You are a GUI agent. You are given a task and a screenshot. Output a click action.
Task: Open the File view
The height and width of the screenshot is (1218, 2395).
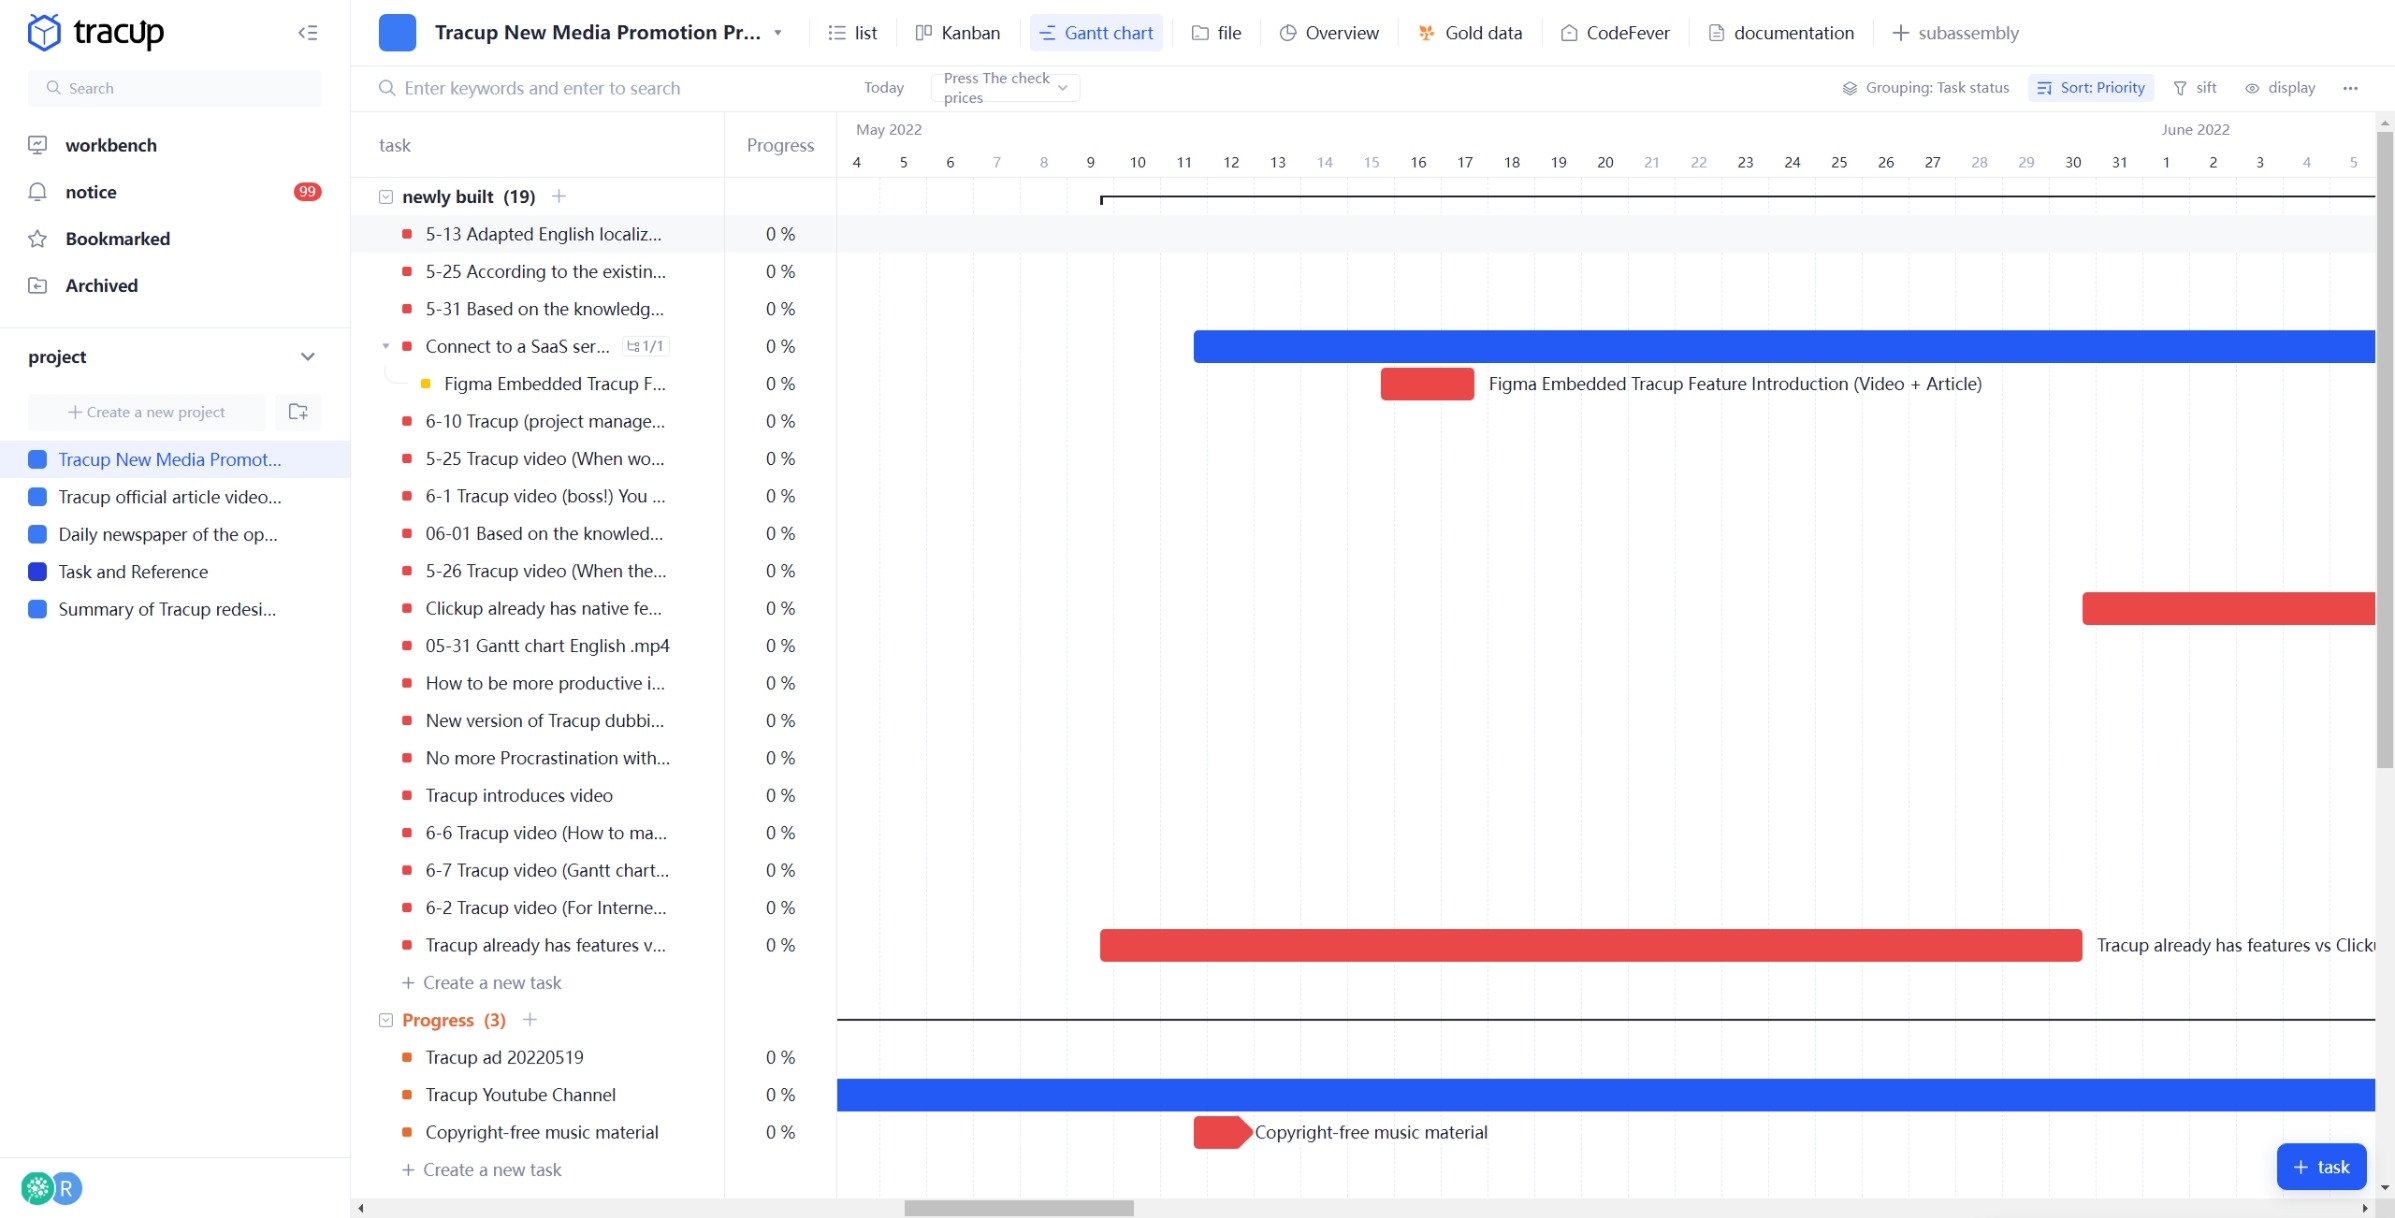point(1216,33)
